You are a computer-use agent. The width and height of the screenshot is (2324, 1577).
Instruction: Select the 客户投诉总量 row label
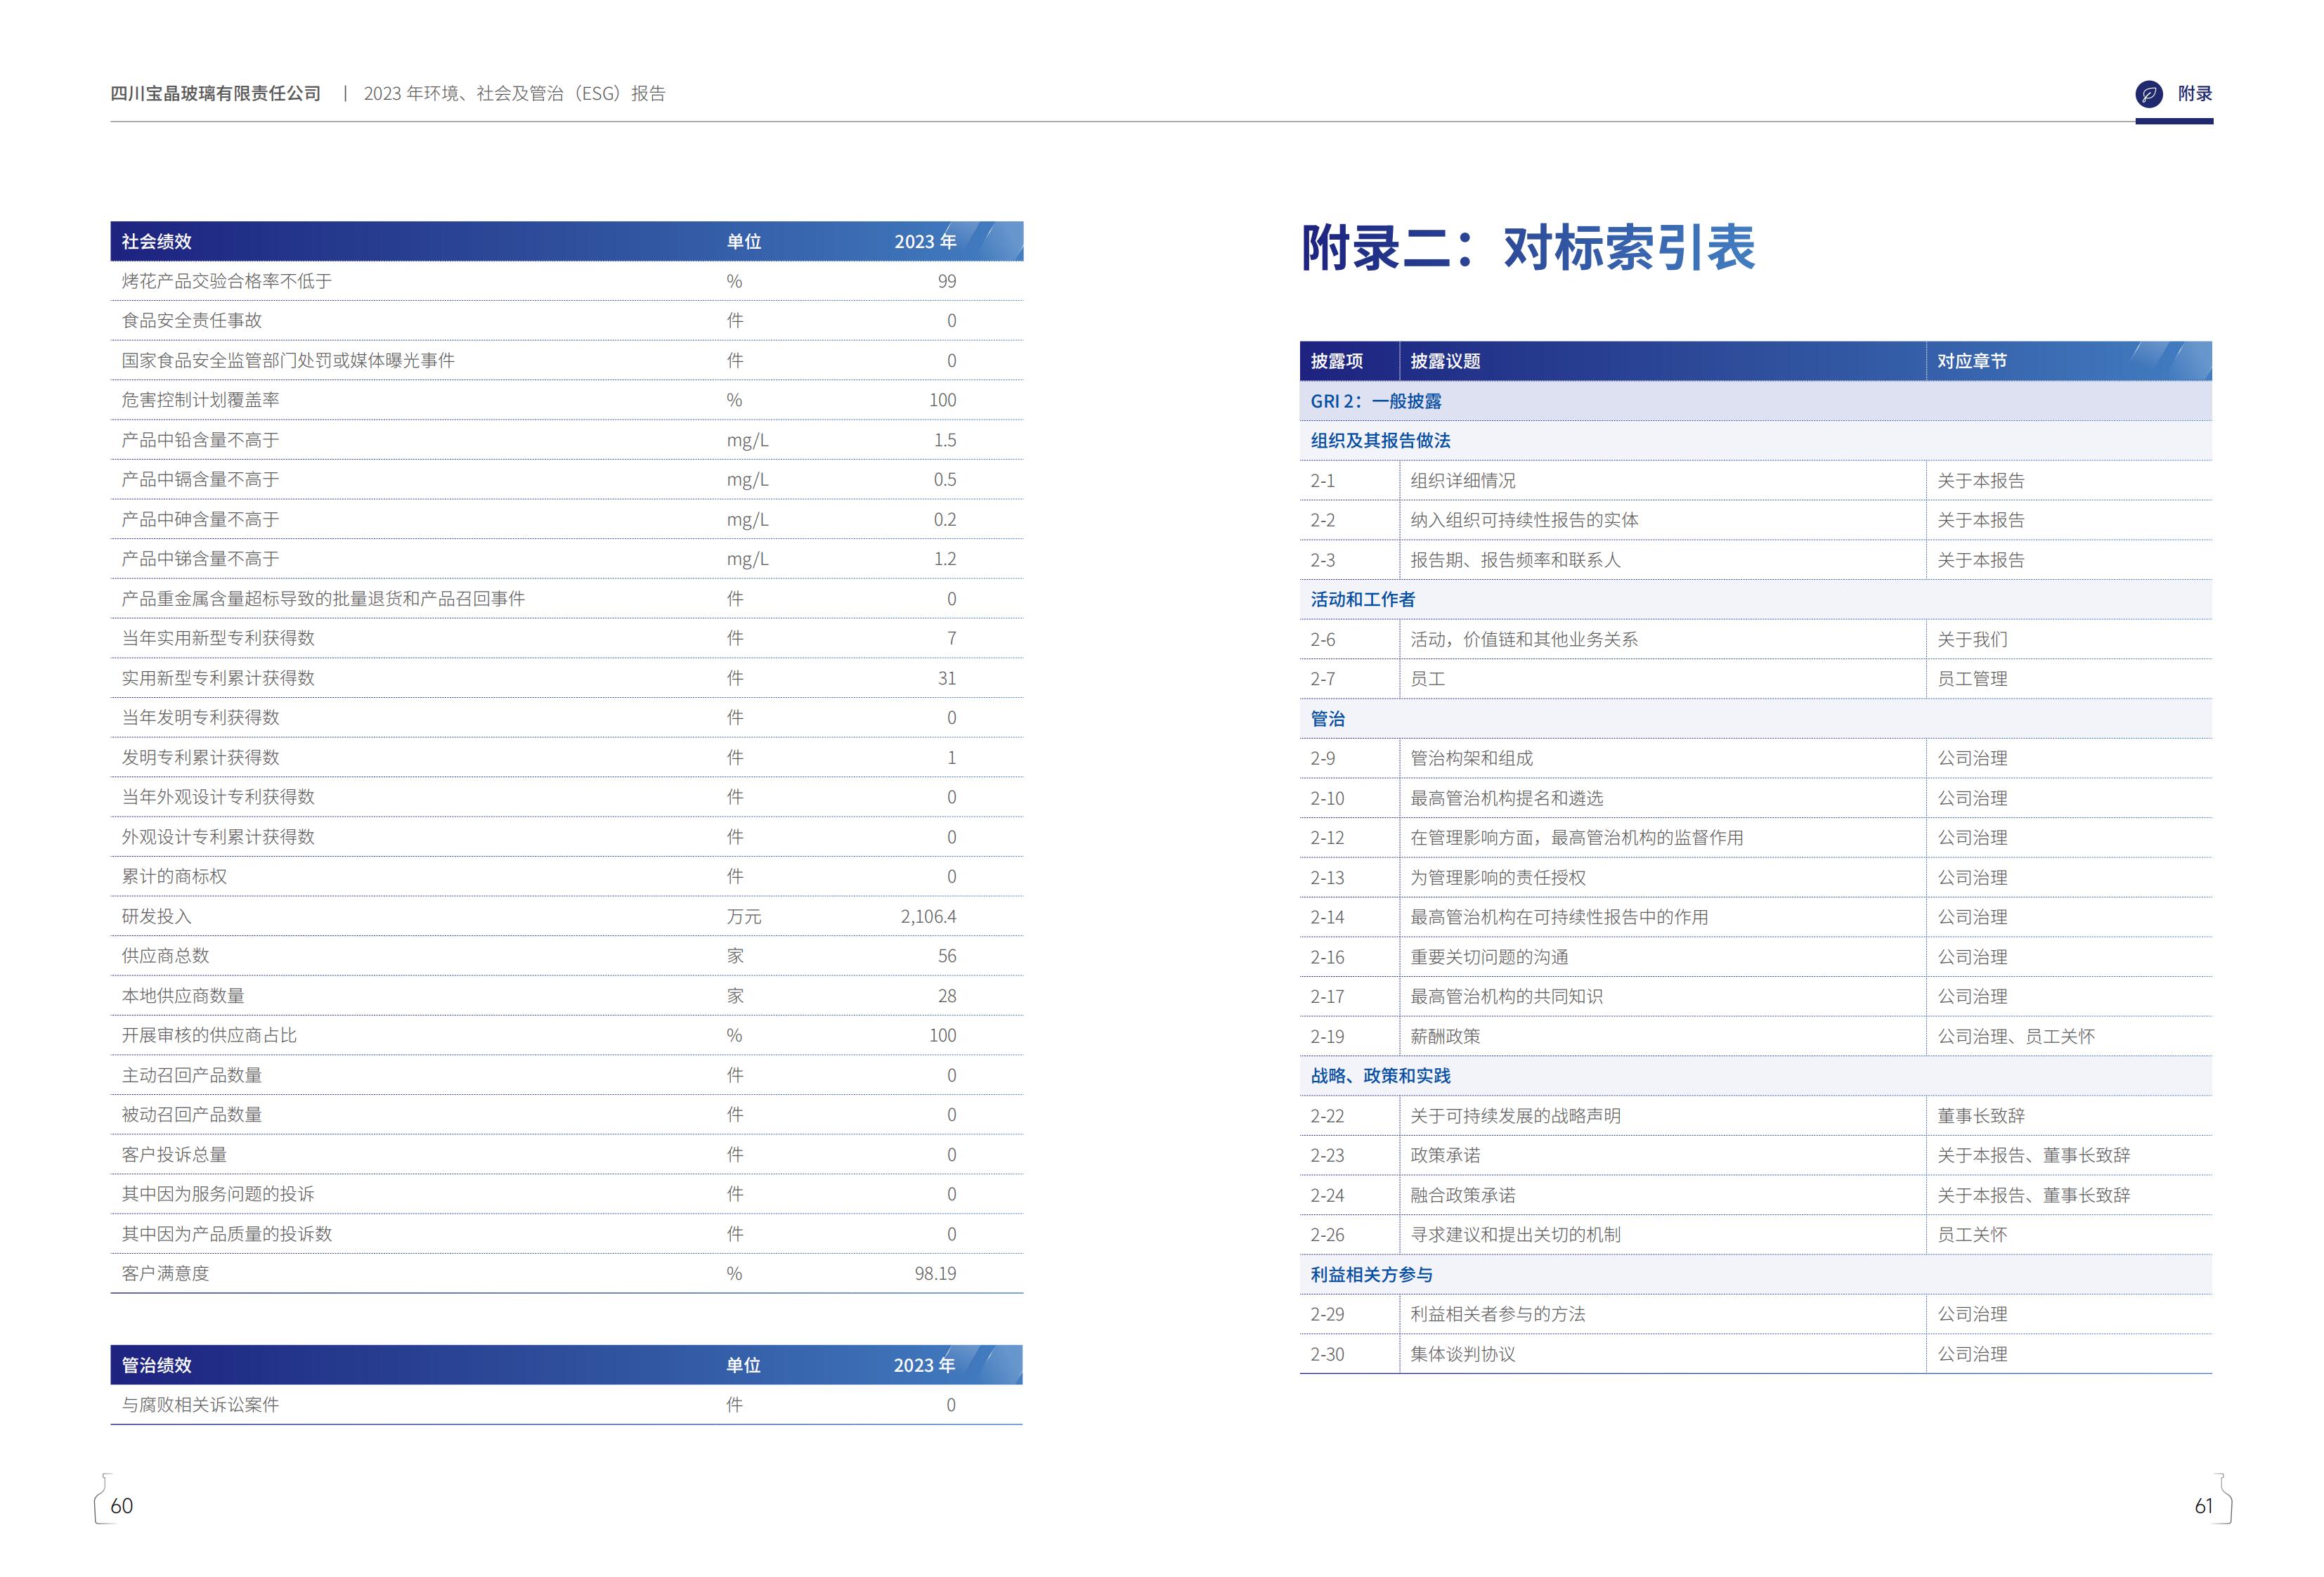[x=174, y=1155]
